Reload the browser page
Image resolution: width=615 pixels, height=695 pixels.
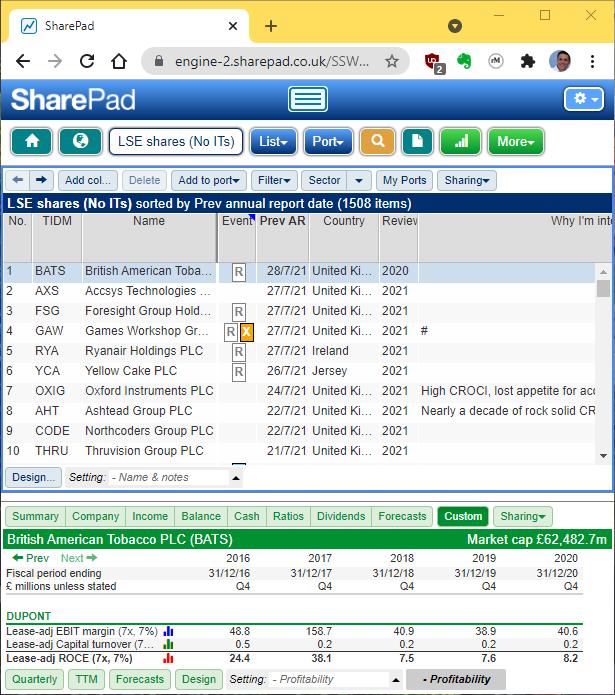click(87, 61)
